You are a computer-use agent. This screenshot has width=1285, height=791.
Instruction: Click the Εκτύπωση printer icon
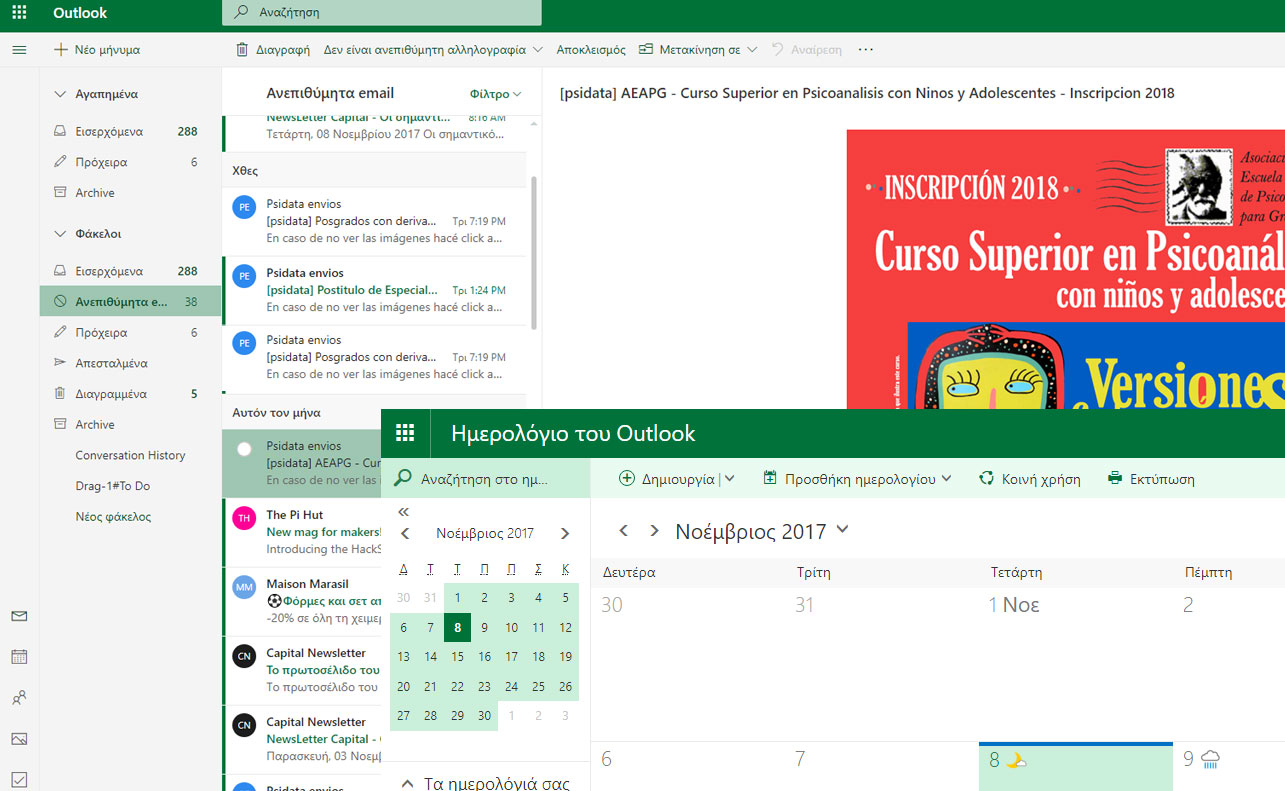coord(1115,478)
